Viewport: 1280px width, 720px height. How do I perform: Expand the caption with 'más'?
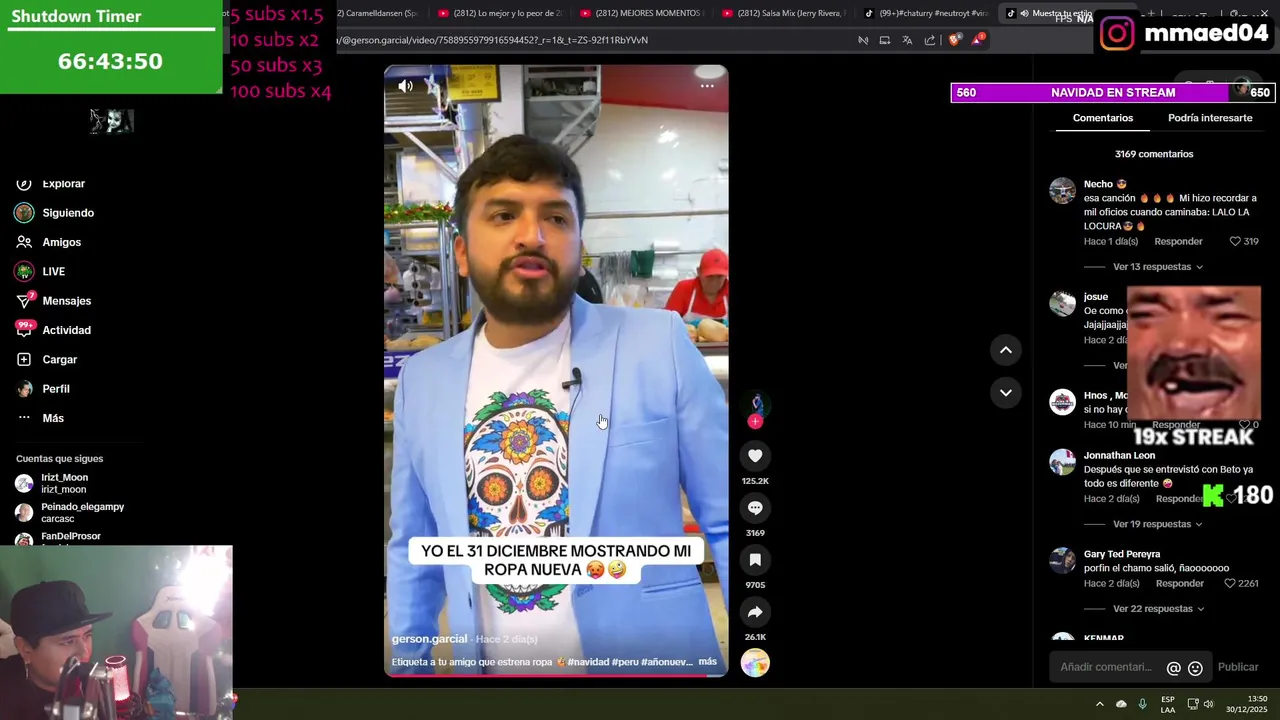pos(708,662)
